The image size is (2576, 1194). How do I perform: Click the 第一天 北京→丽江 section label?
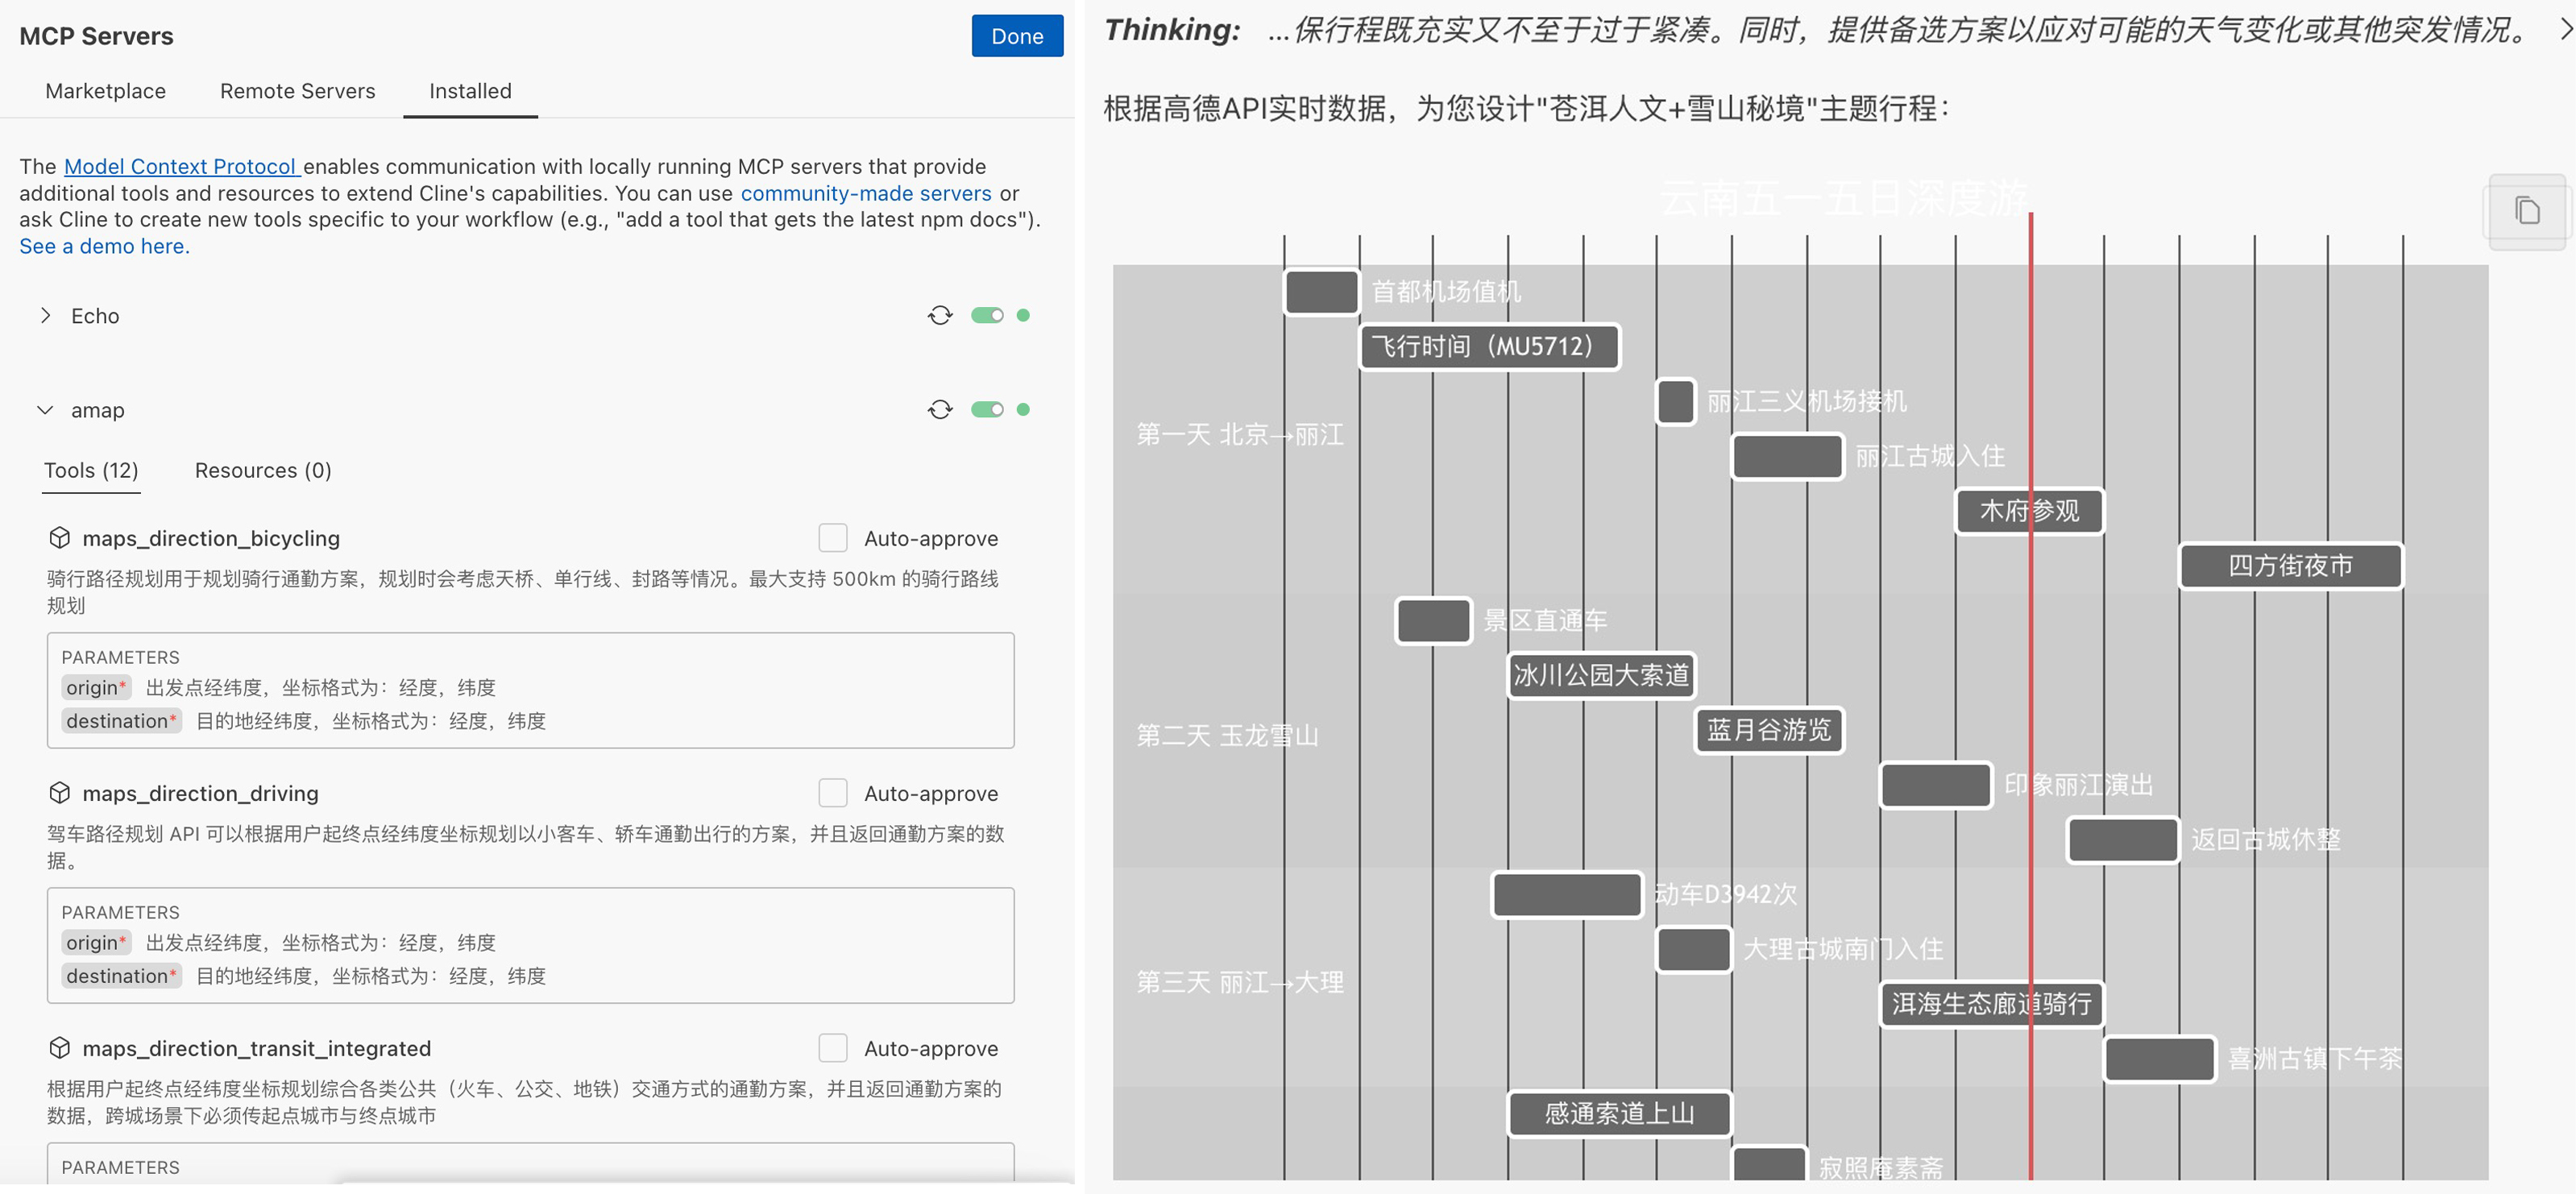(1240, 435)
